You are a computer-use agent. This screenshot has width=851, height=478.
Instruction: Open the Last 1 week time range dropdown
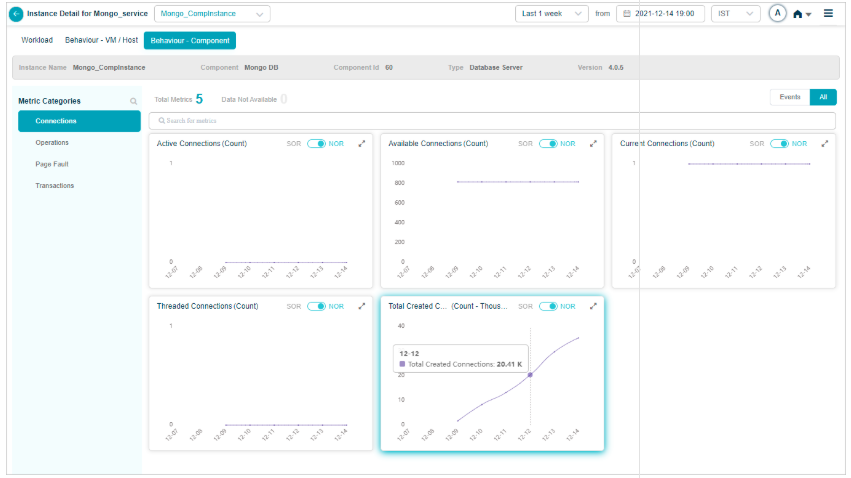click(x=551, y=14)
